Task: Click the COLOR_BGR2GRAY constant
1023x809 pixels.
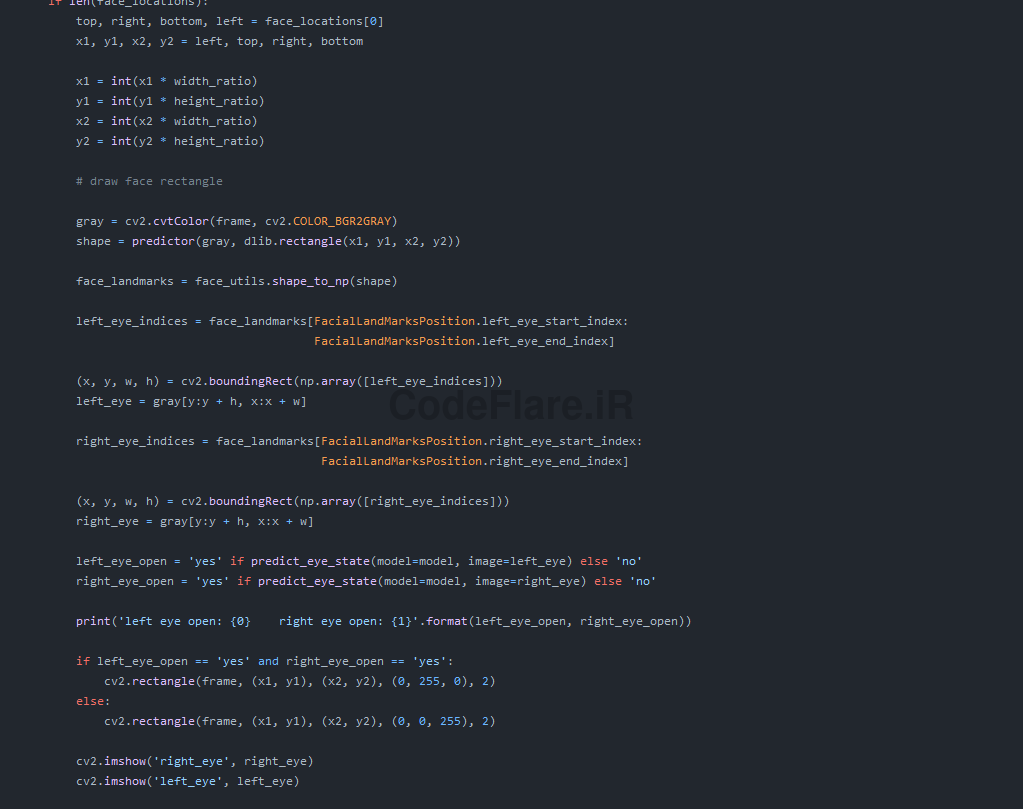Action: coord(344,221)
